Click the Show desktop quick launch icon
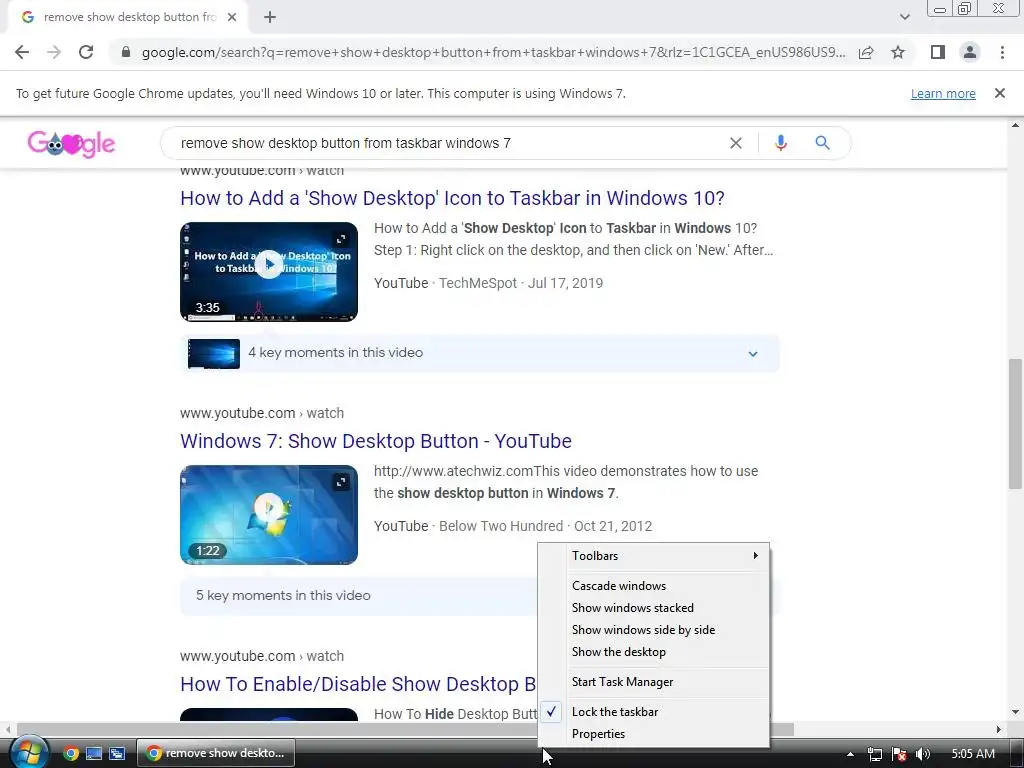 click(x=93, y=754)
